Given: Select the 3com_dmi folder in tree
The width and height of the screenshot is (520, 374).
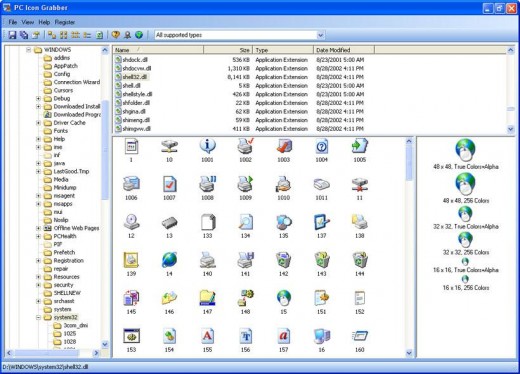Looking at the screenshot, I should [x=75, y=325].
